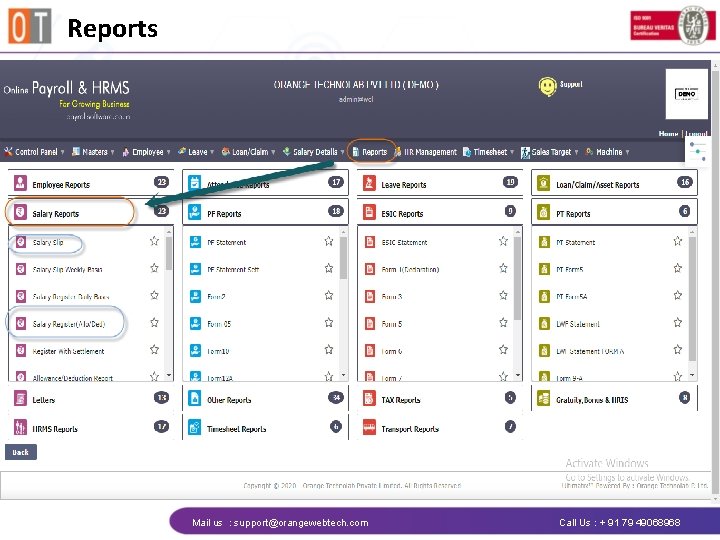This screenshot has width=720, height=540.
Task: Open the PT Form5 report
Action: click(569, 270)
